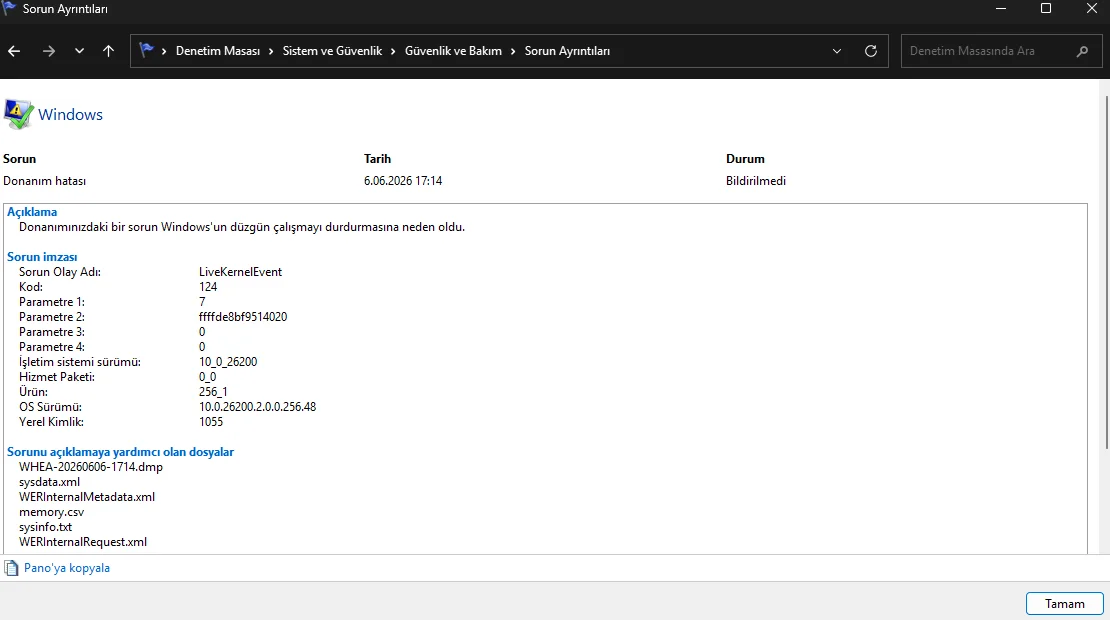1110x620 pixels.
Task: Click the Ürün value 256_1
Action: point(213,392)
